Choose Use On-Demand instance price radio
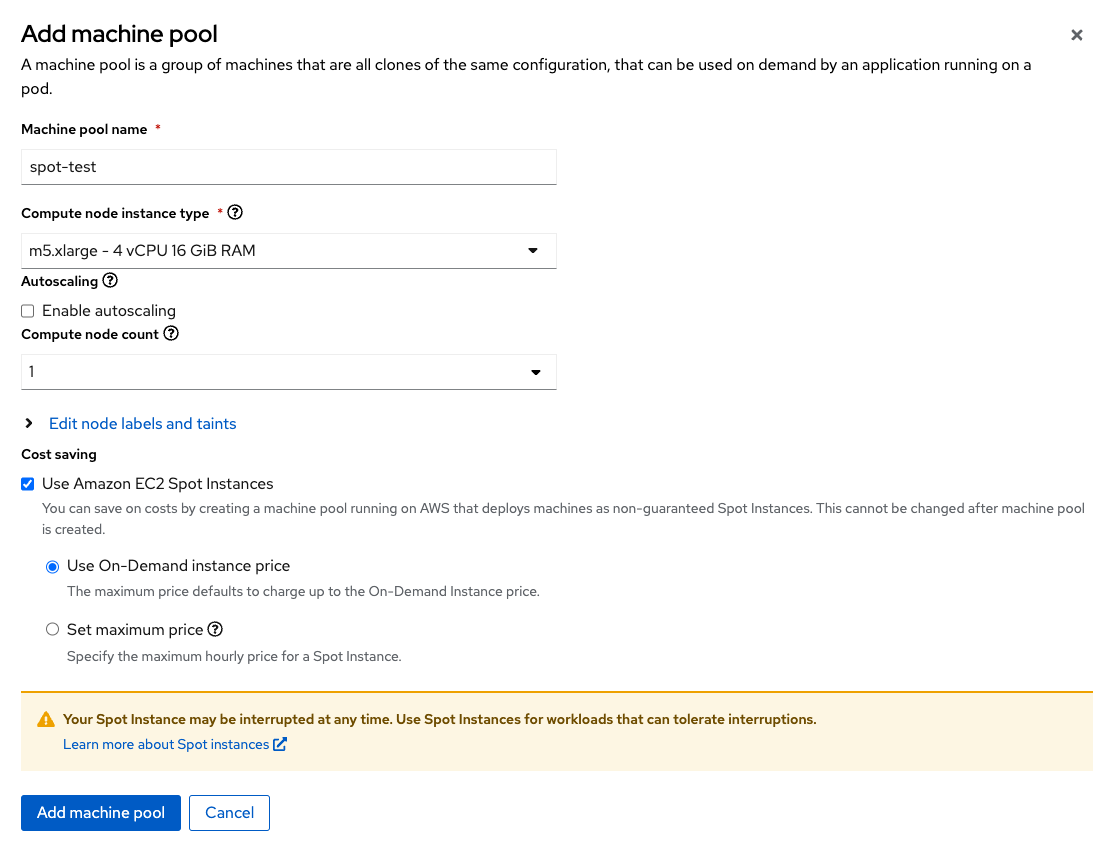 point(53,566)
